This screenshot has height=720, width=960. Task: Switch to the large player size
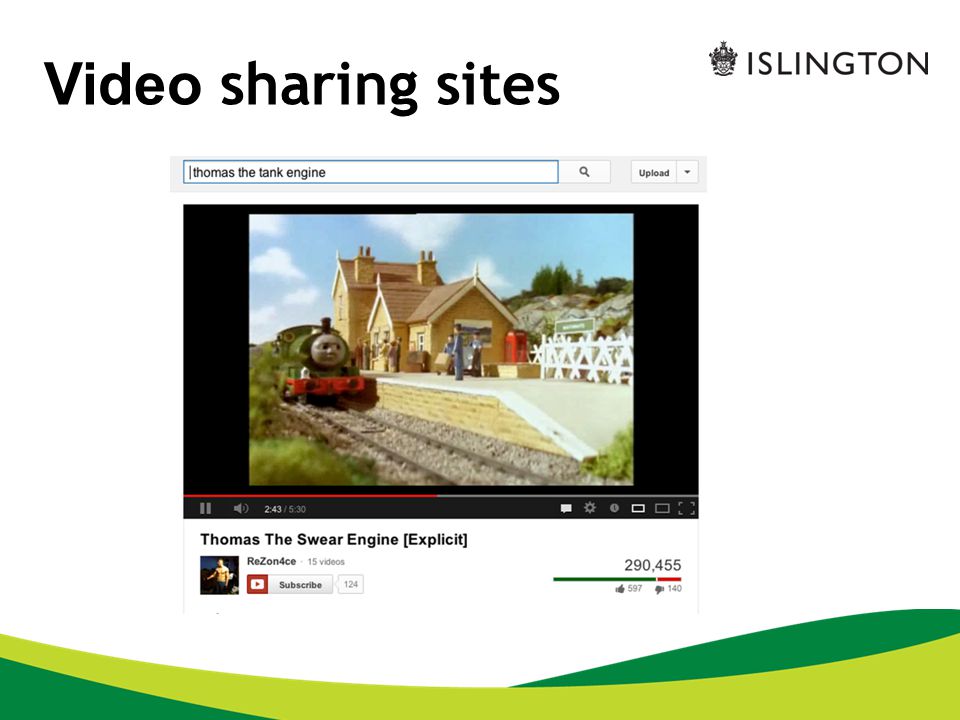click(662, 508)
